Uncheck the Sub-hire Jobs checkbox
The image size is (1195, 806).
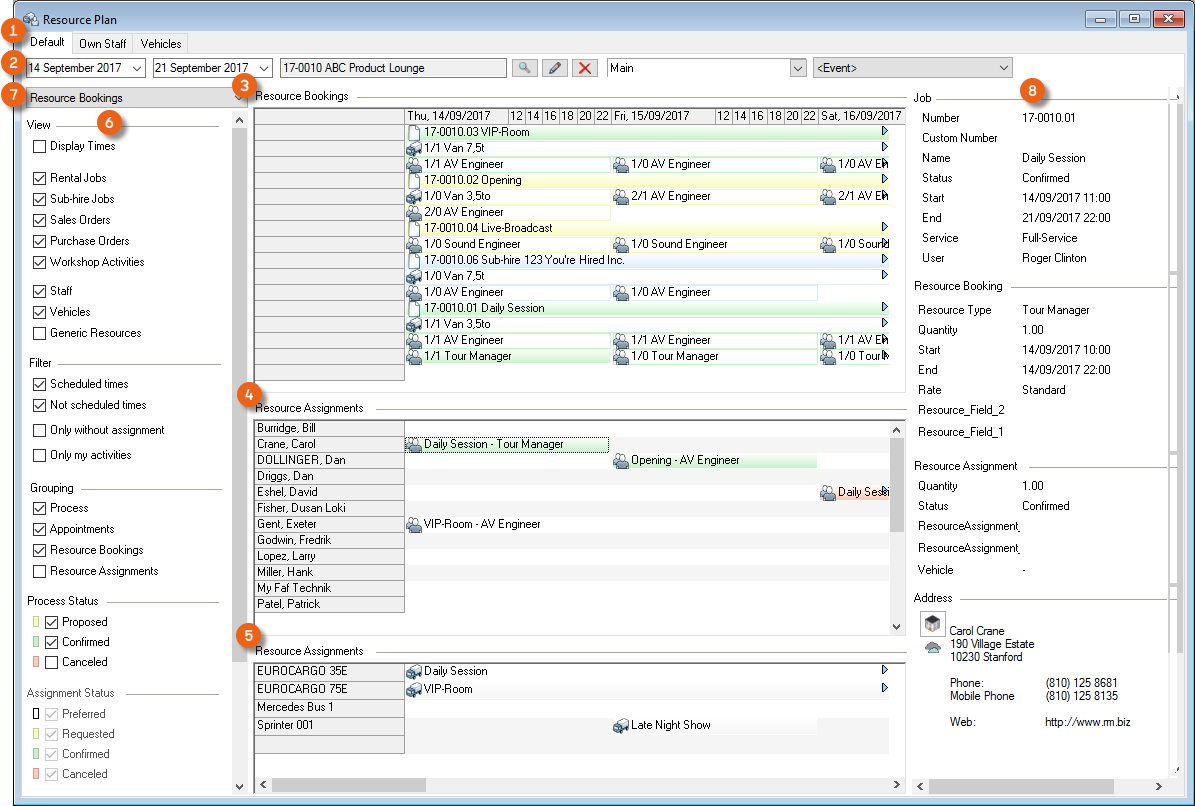click(40, 199)
